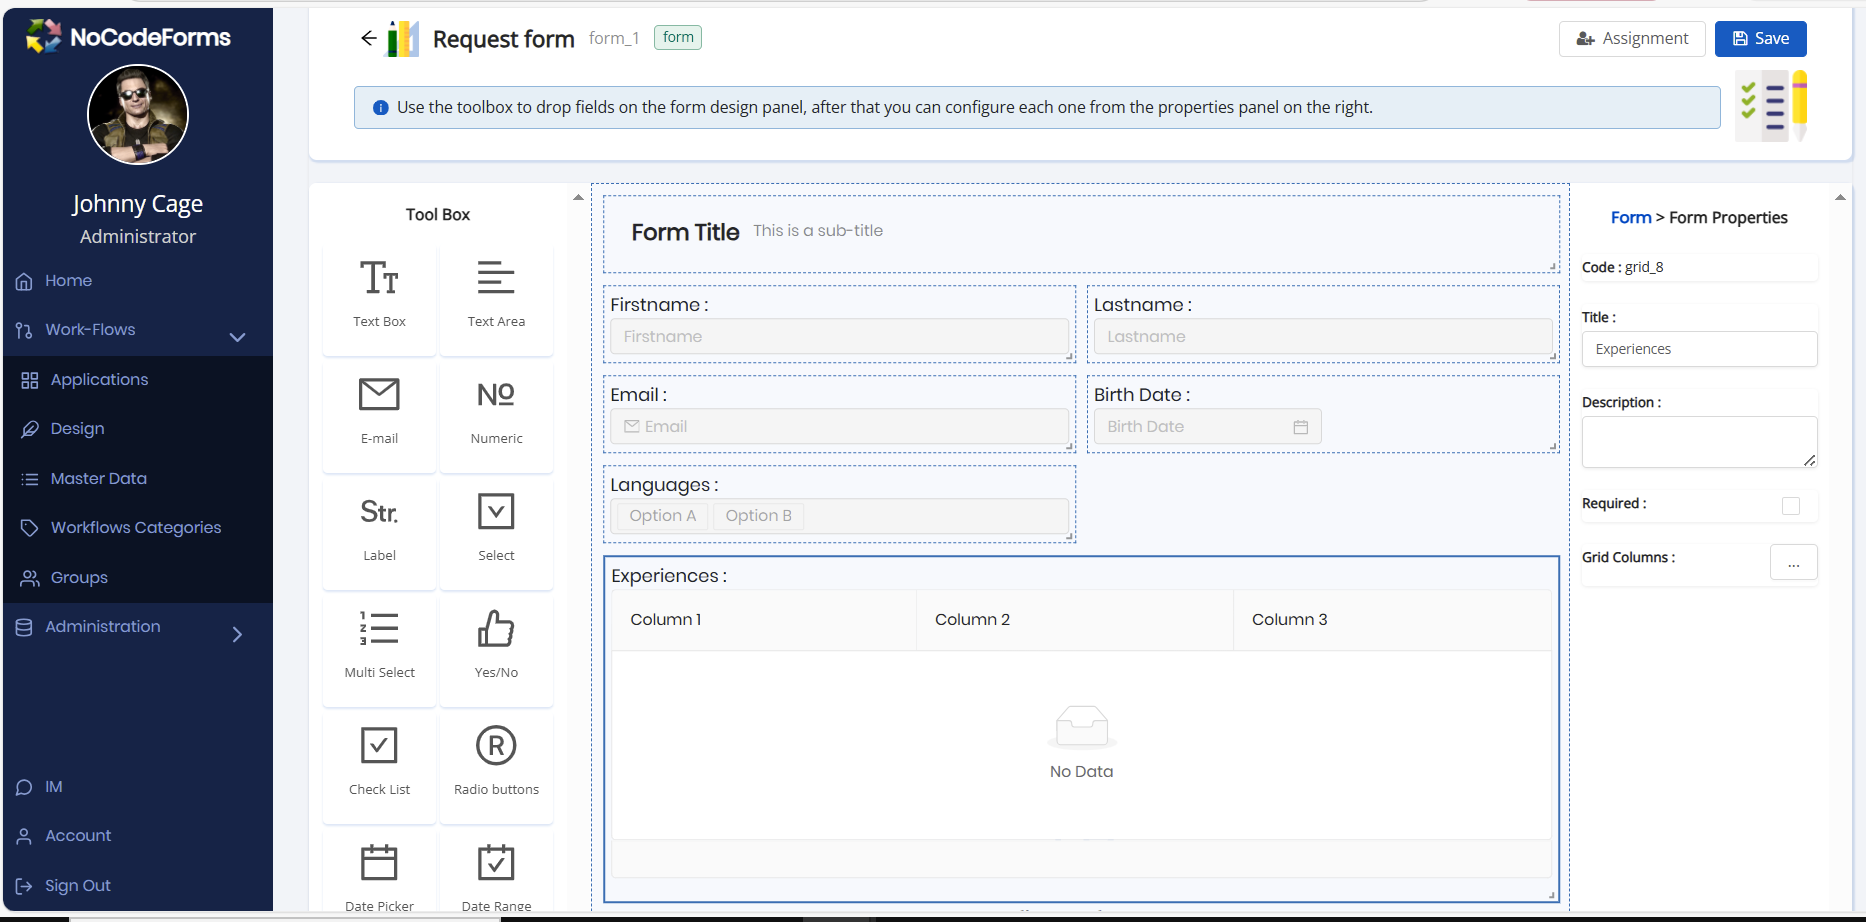Select the Numeric field tool
Image resolution: width=1866 pixels, height=922 pixels.
(x=496, y=396)
